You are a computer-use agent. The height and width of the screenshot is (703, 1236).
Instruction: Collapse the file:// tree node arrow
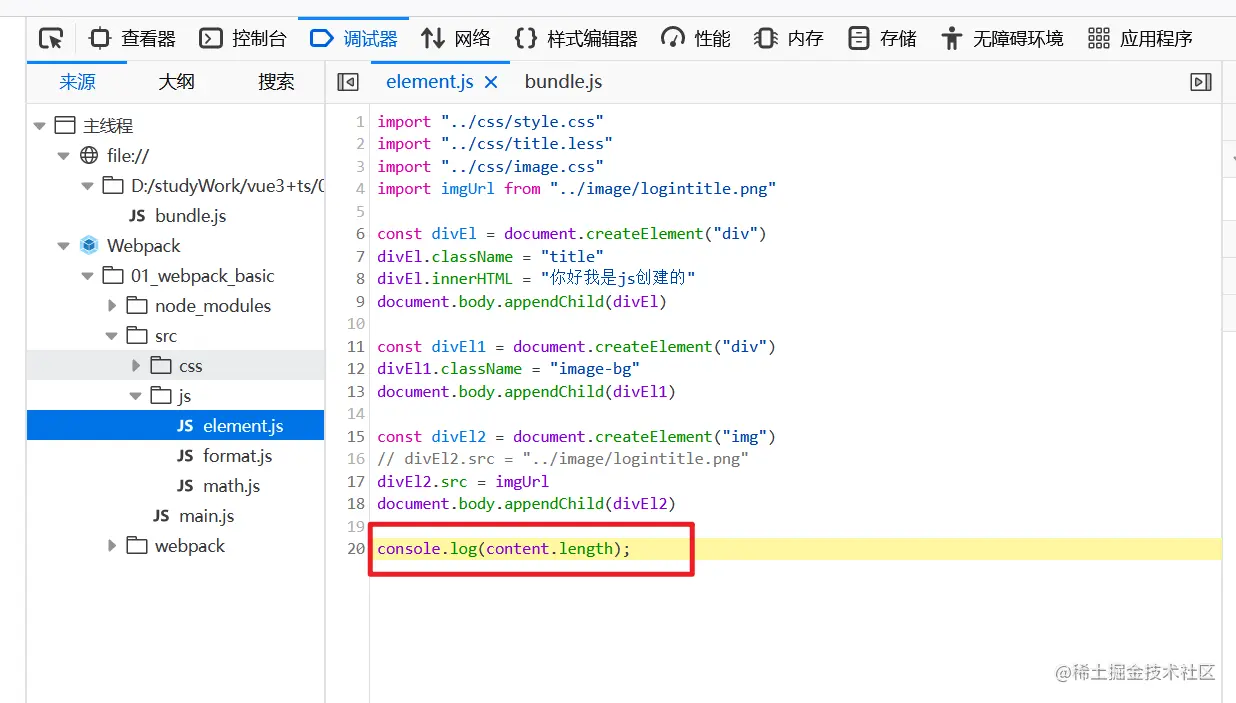(64, 156)
